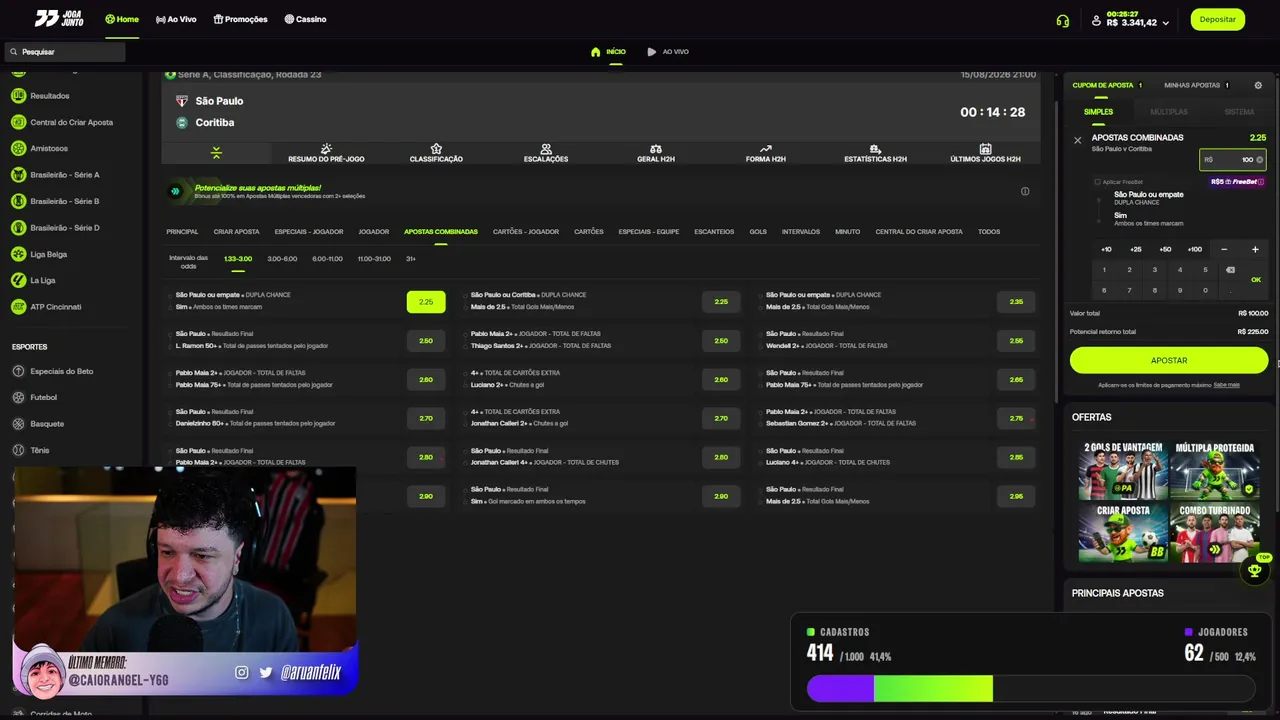This screenshot has height=720, width=1280.
Task: Open Promoções in top navigation
Action: [x=240, y=19]
